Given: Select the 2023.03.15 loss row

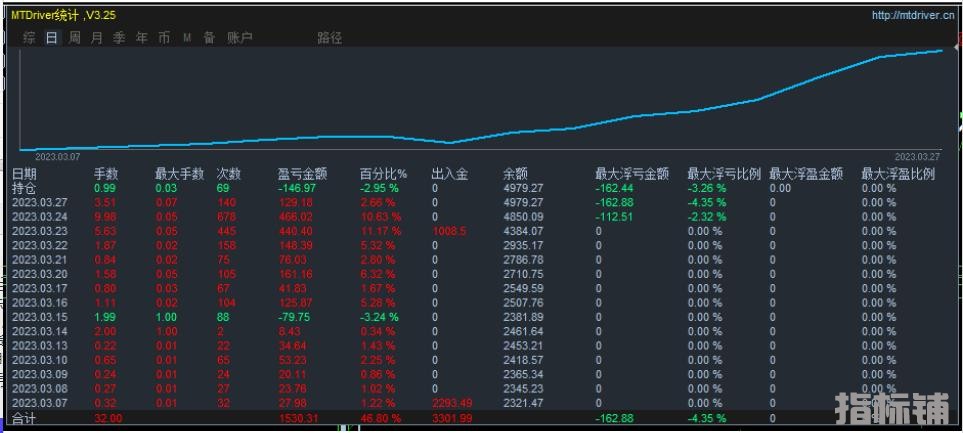Looking at the screenshot, I should [40, 317].
